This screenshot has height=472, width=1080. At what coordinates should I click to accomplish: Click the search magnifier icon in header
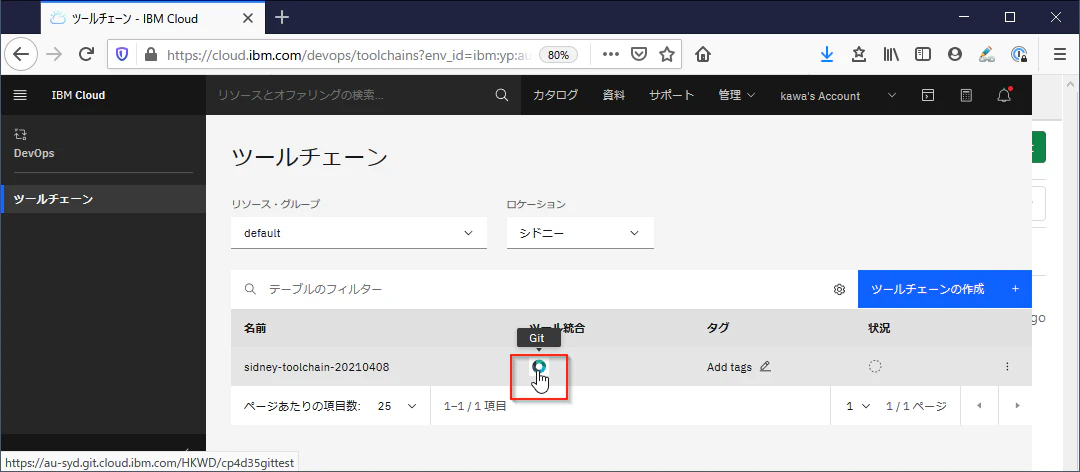pos(502,95)
